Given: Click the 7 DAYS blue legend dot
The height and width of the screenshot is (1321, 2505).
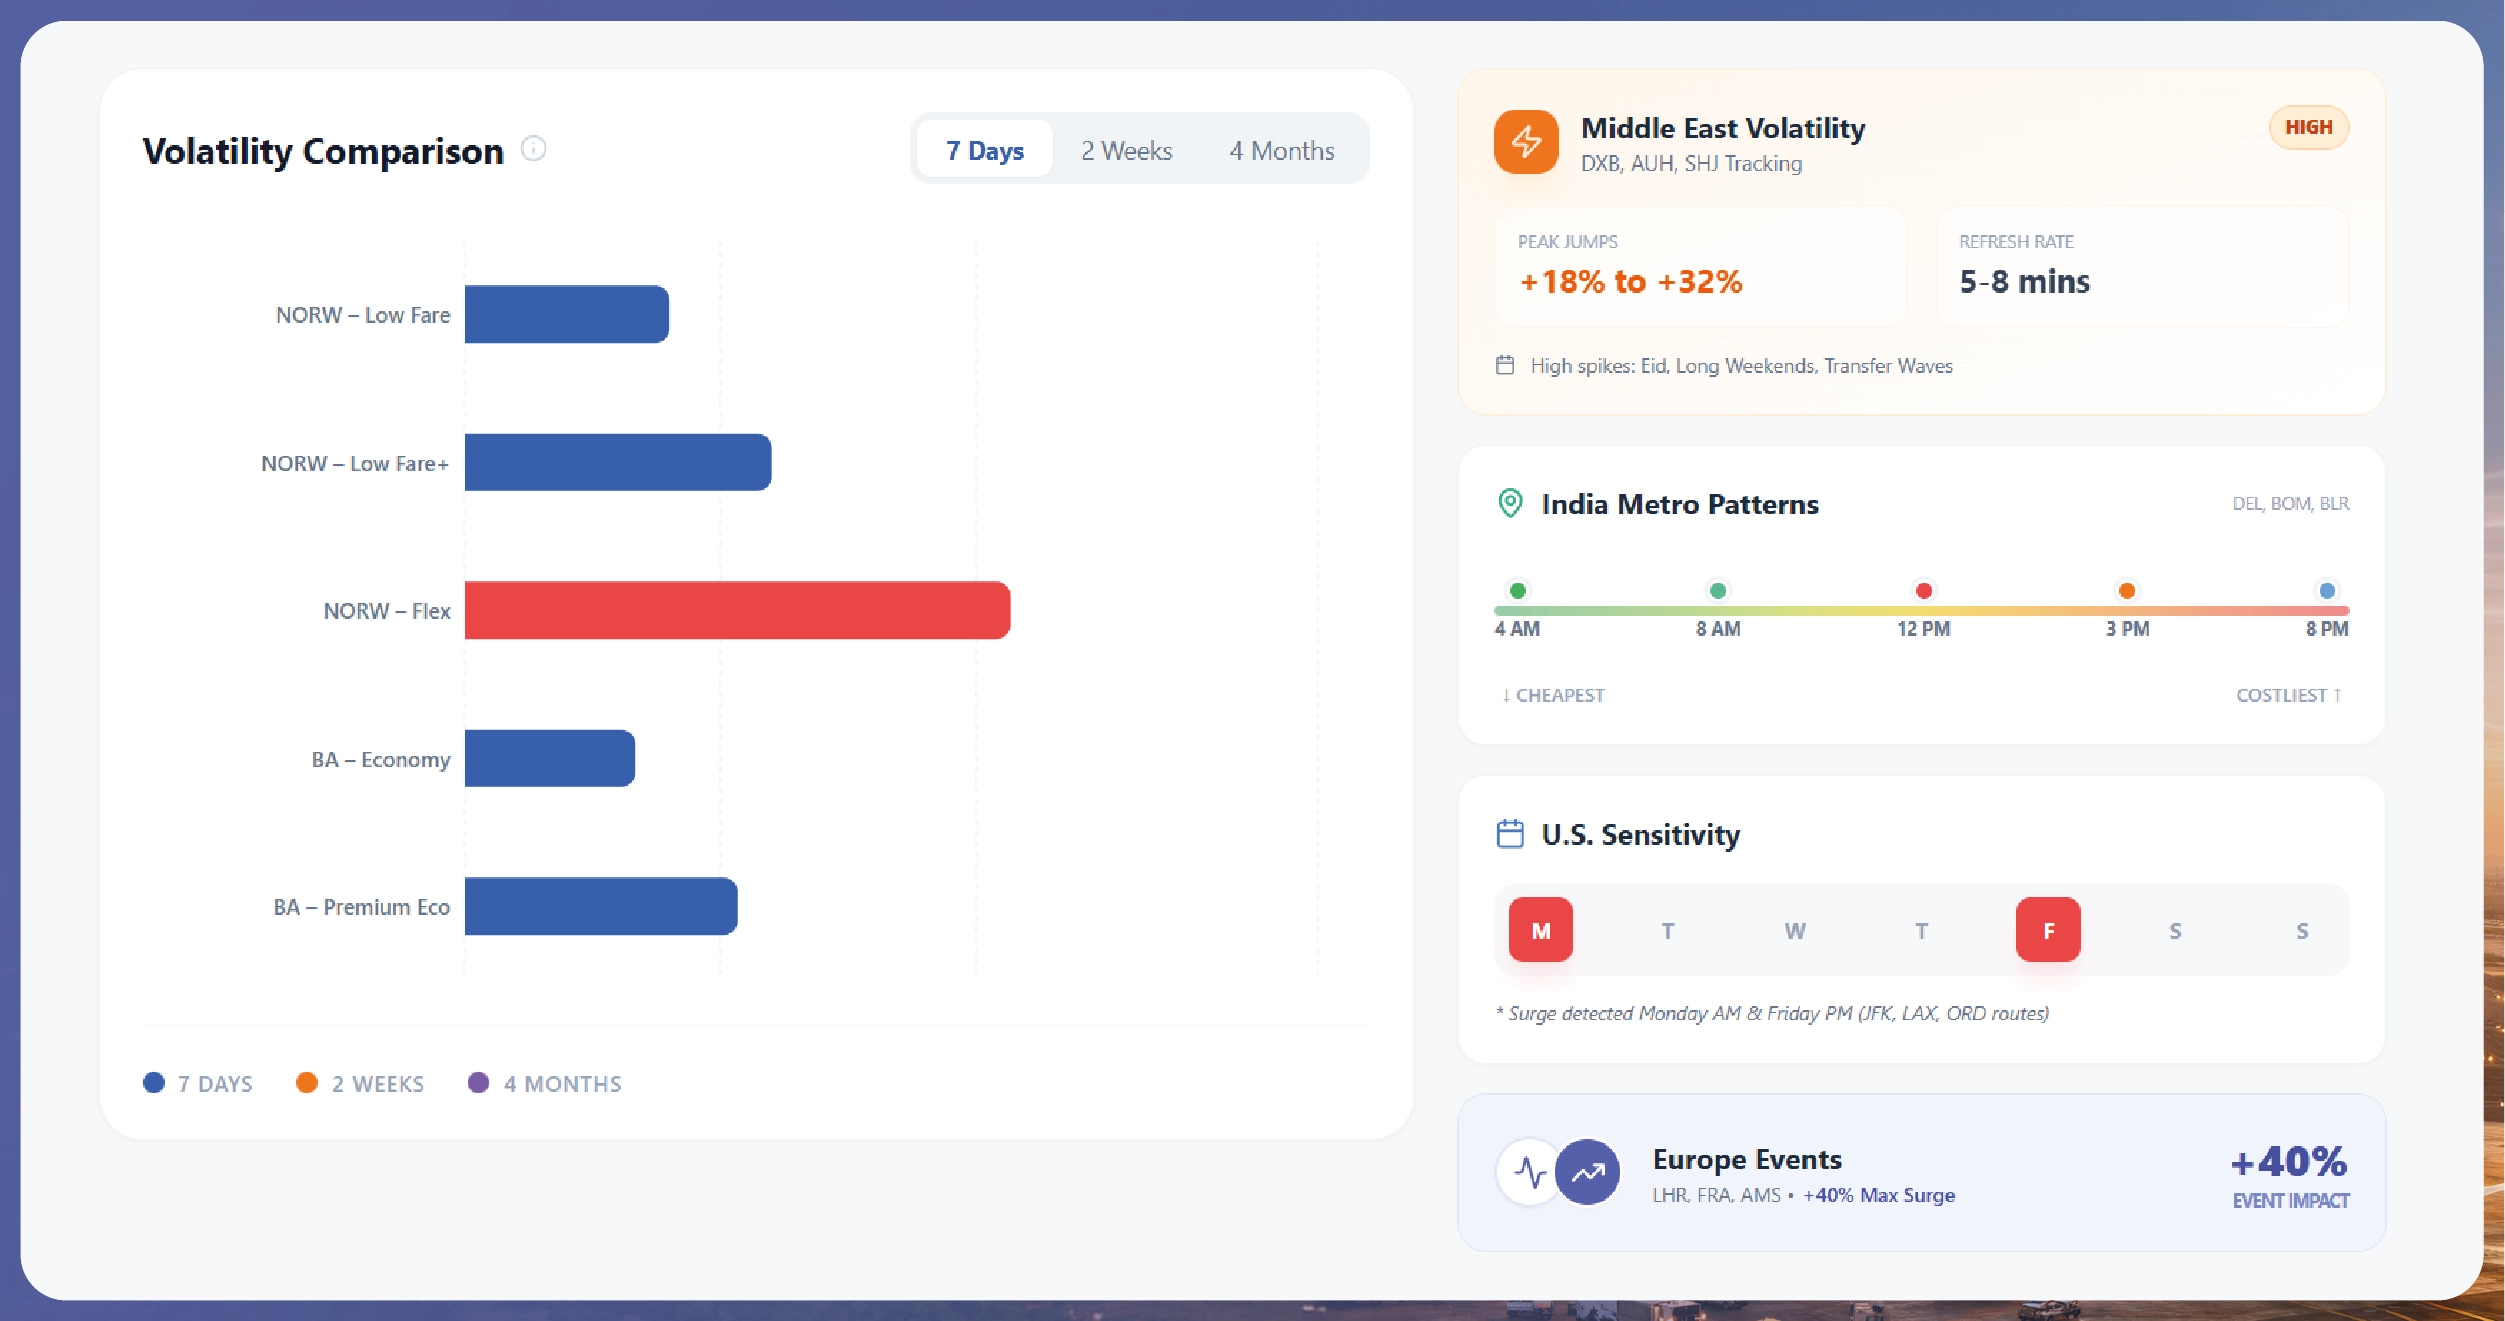Looking at the screenshot, I should 154,1083.
